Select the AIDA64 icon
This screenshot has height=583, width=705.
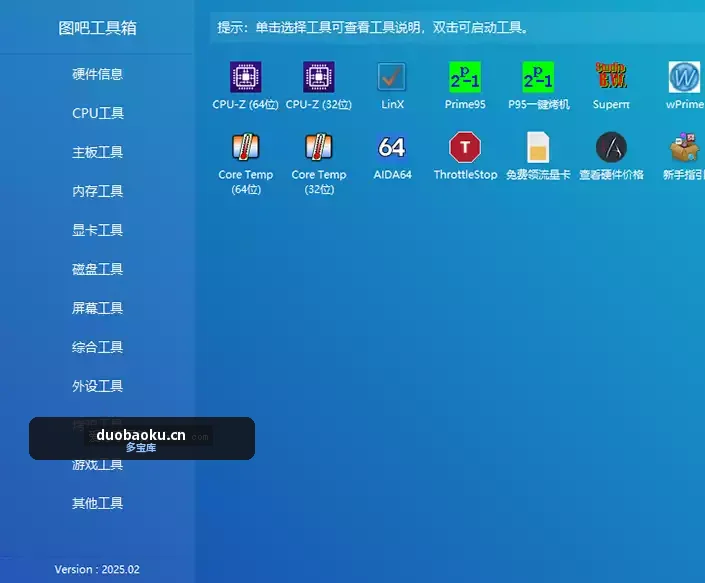pos(392,147)
